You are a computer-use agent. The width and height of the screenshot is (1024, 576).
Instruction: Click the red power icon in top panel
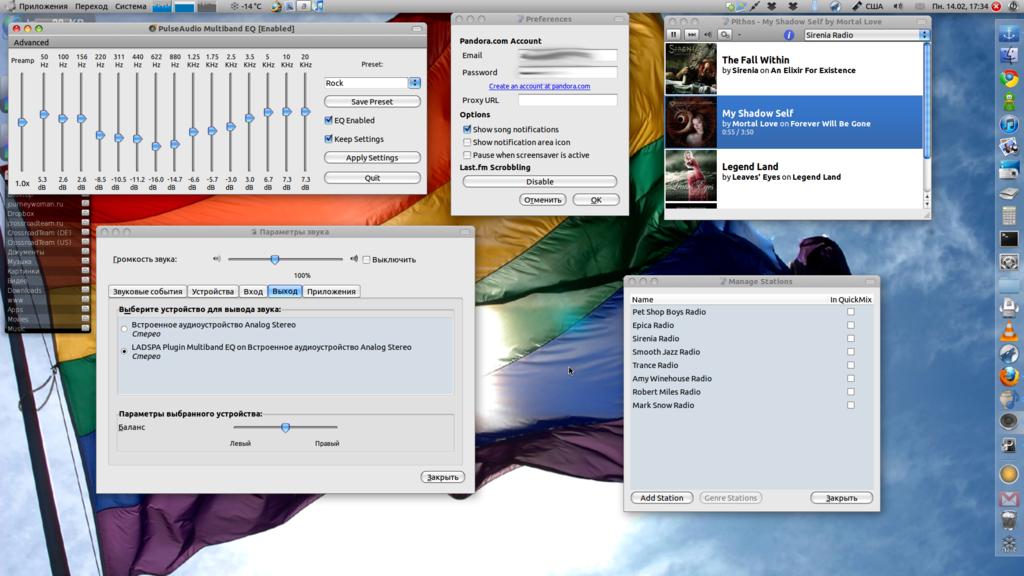pos(997,7)
